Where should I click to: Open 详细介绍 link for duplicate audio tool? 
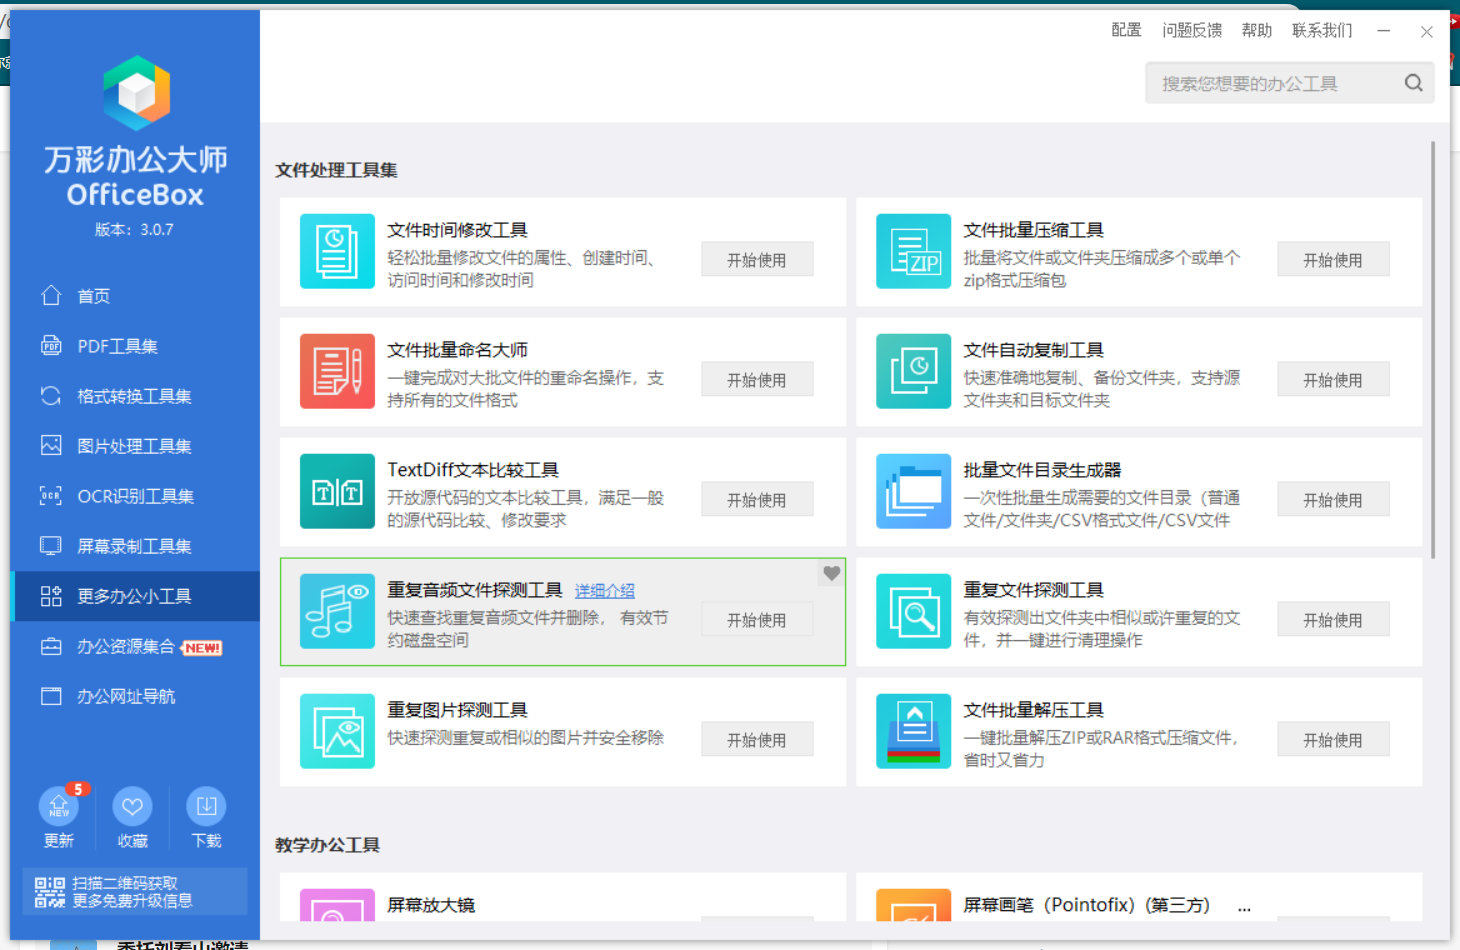tap(605, 591)
